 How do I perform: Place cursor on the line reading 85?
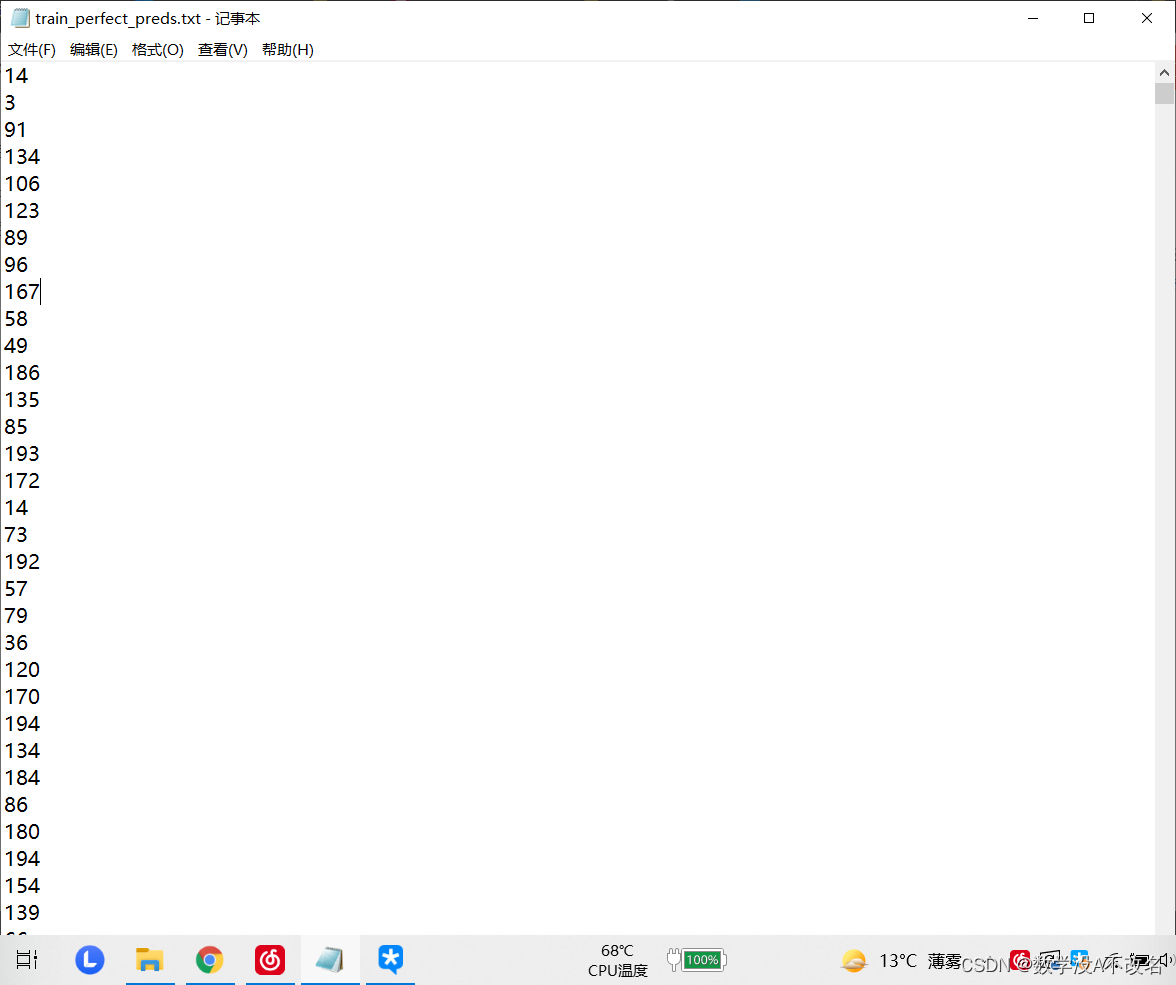(16, 427)
